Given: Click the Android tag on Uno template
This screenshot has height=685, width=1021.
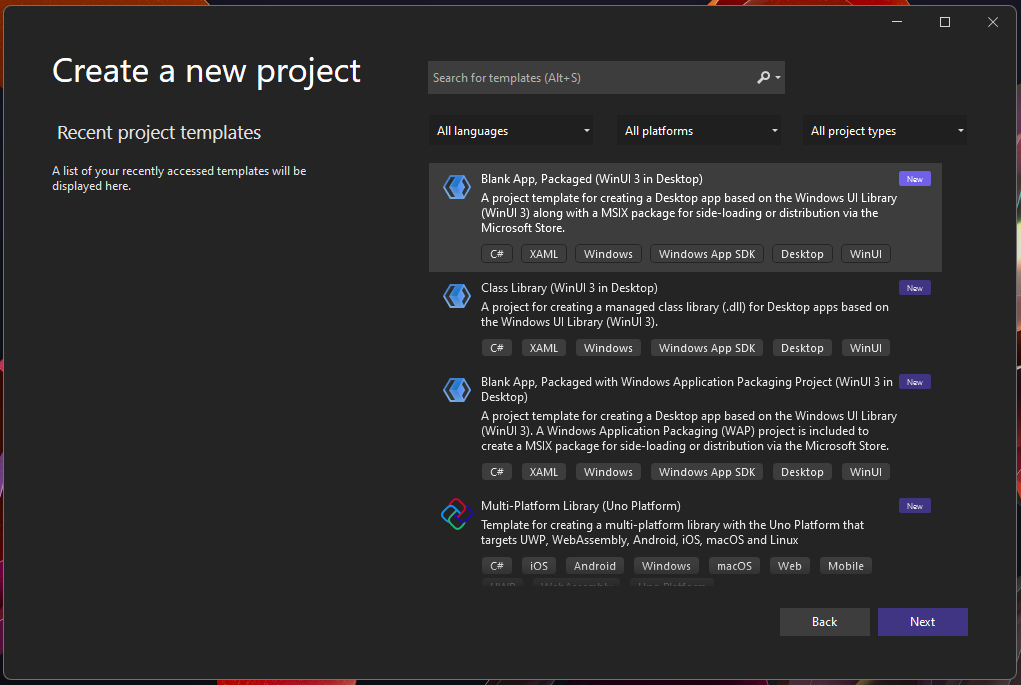Looking at the screenshot, I should [x=594, y=566].
